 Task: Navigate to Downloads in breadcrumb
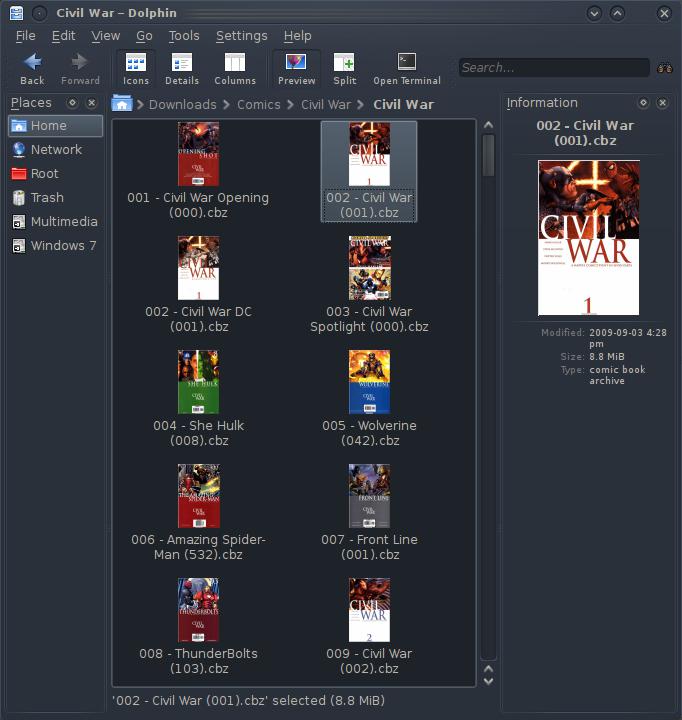click(x=182, y=105)
